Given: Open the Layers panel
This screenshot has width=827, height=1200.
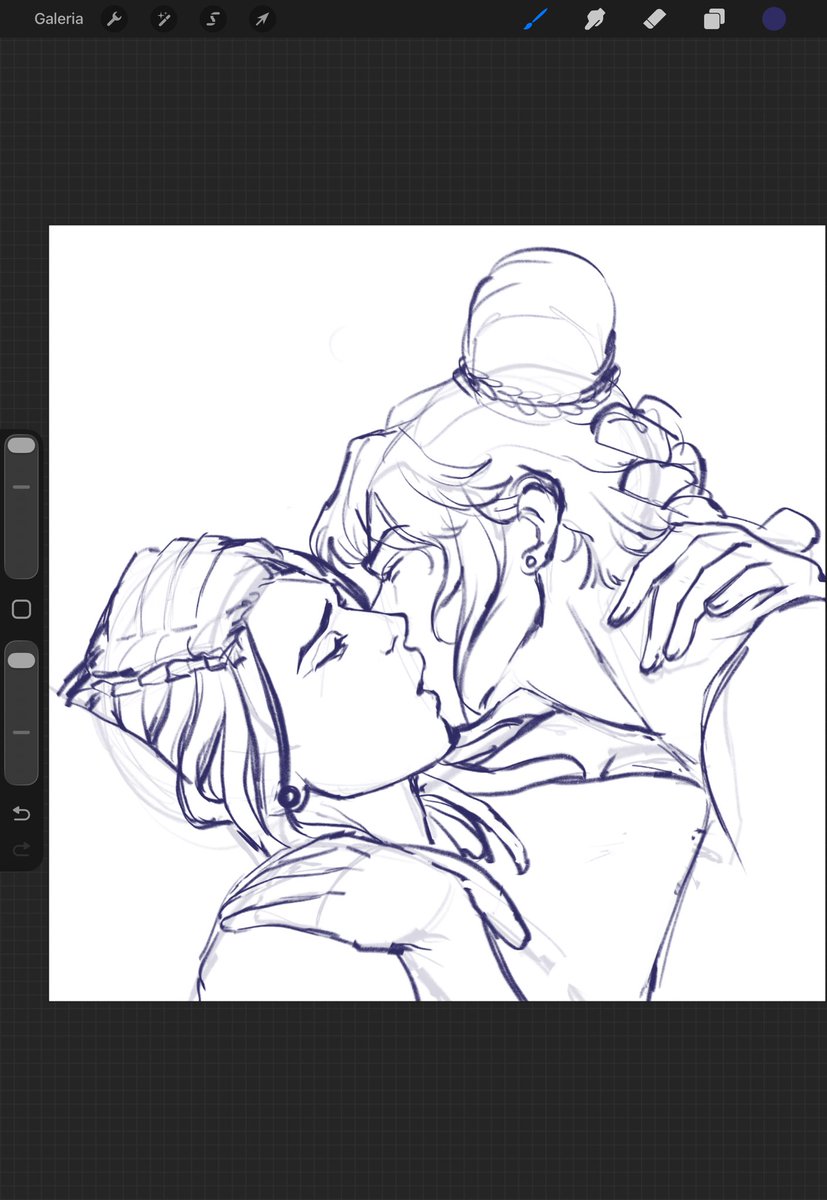Looking at the screenshot, I should 714,19.
